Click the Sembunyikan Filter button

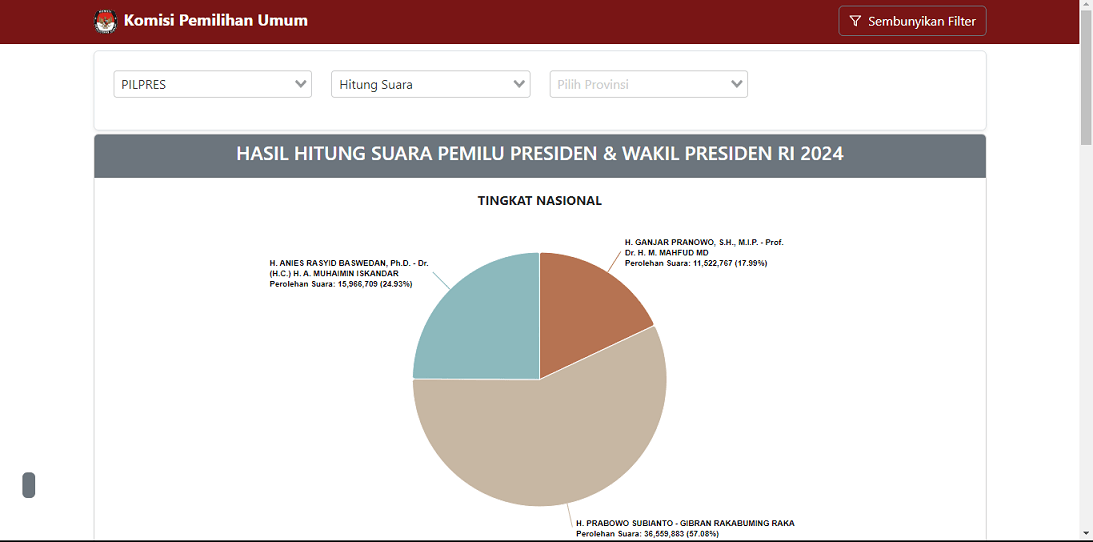click(x=912, y=21)
